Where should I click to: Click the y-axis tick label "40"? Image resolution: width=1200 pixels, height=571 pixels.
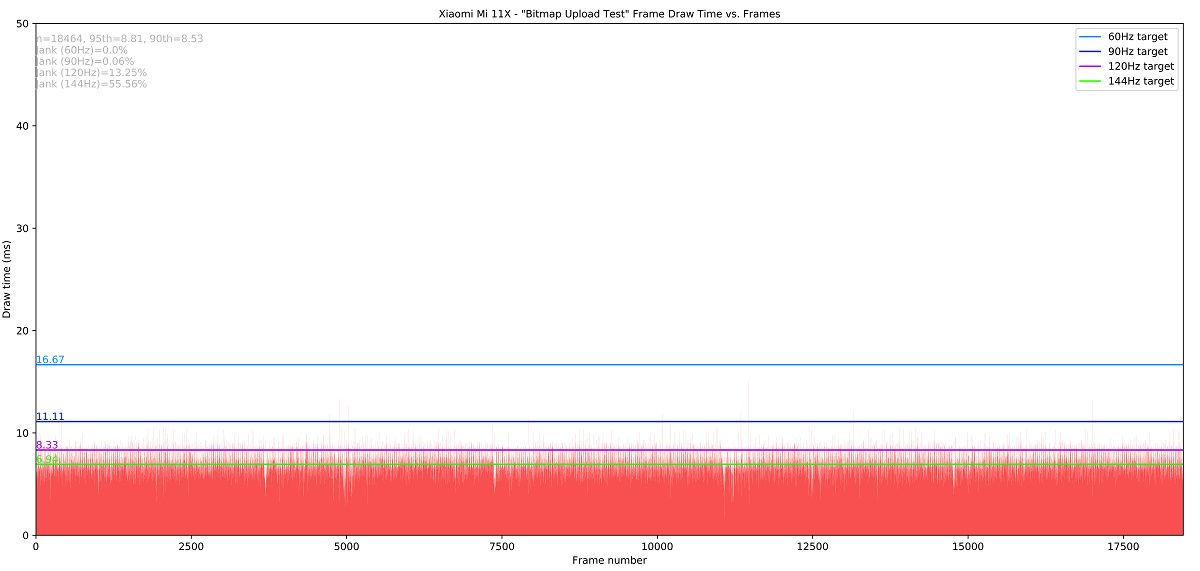[x=23, y=126]
